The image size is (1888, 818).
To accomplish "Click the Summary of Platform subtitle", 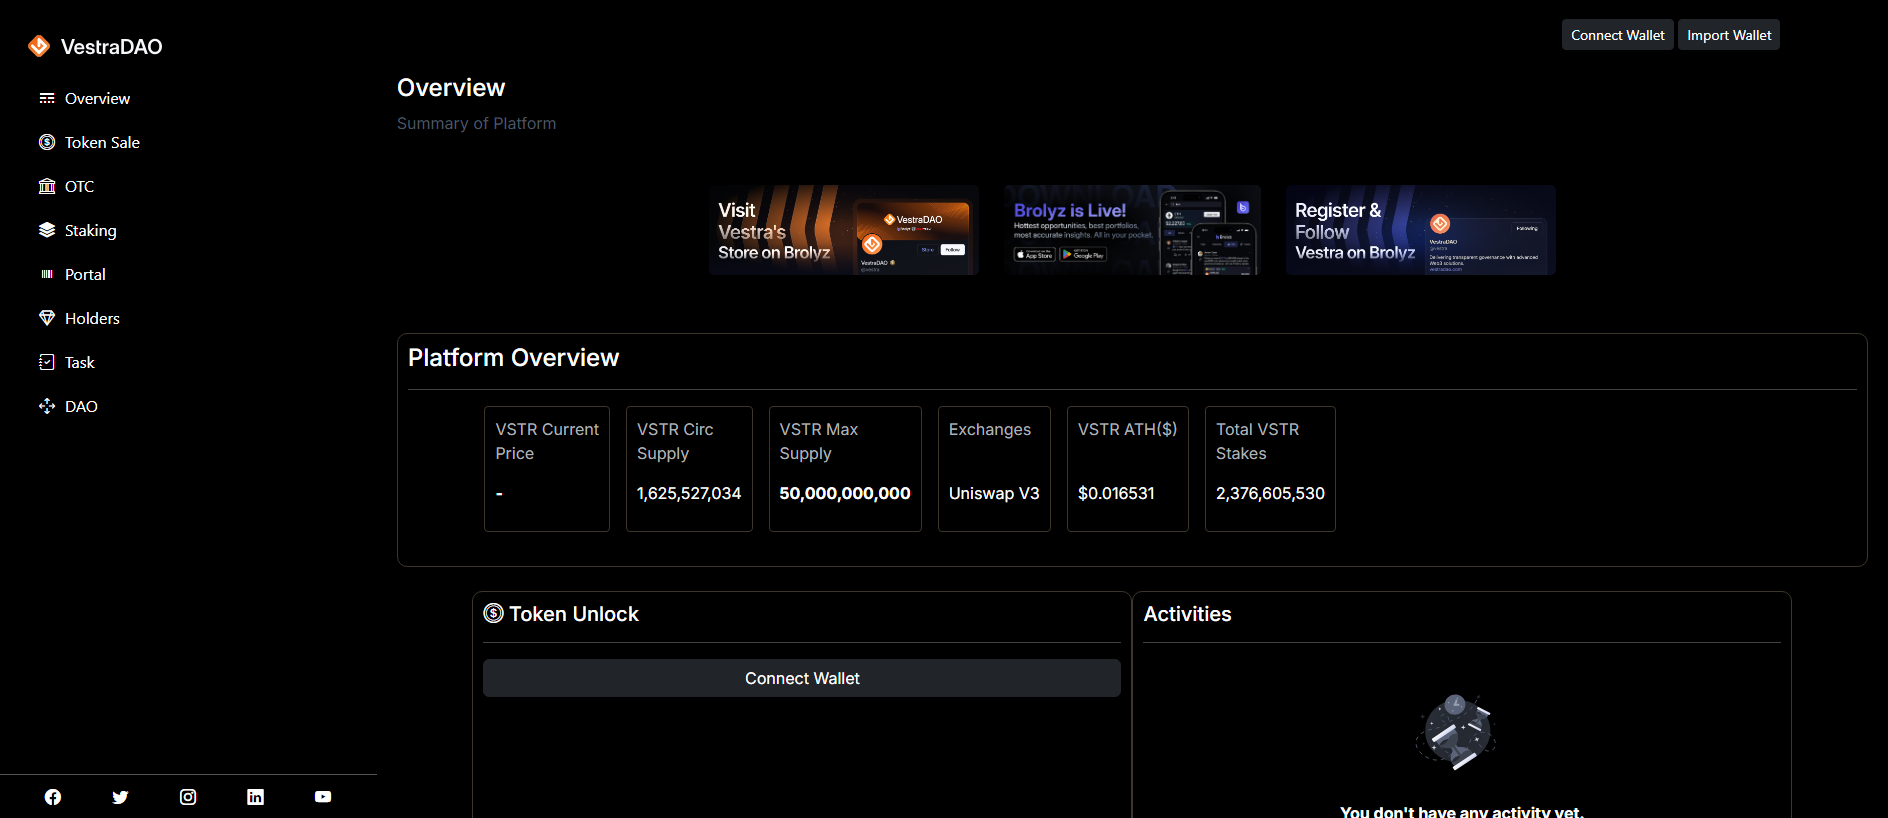I will pyautogui.click(x=476, y=123).
